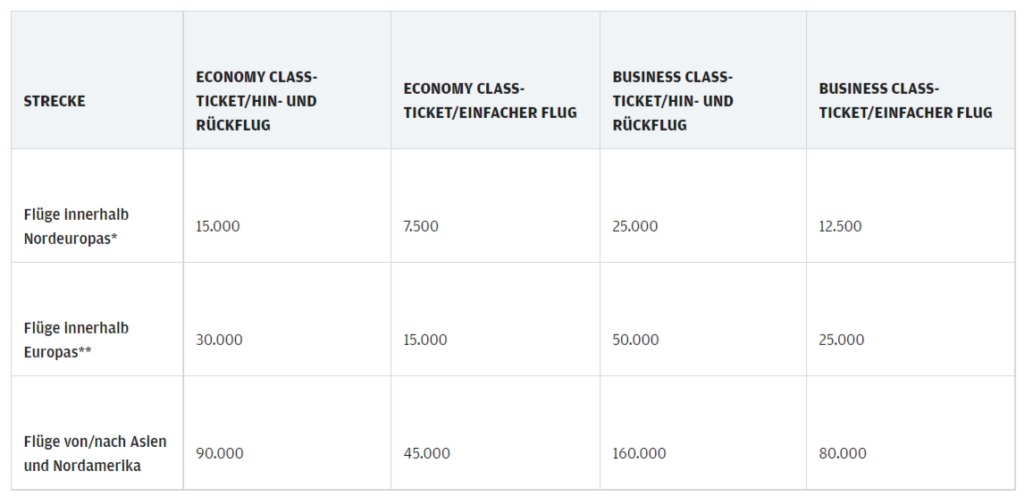Select Flüge von/nach Asien und Nordamerika label
Viewport: 1024px width, 497px height.
pos(95,454)
